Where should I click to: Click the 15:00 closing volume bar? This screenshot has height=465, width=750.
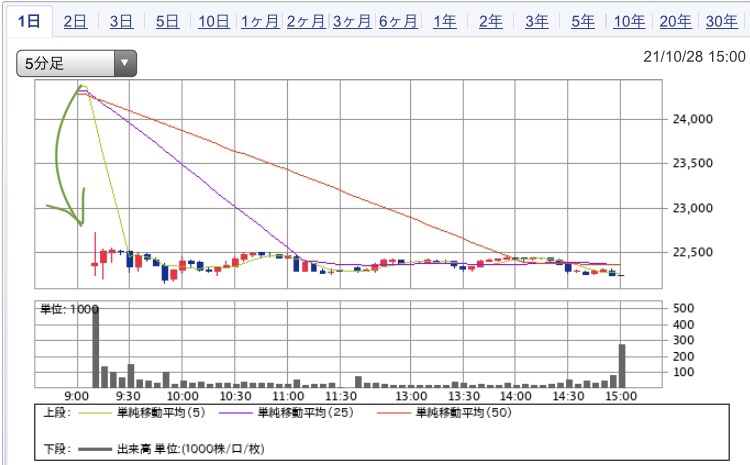click(x=622, y=366)
